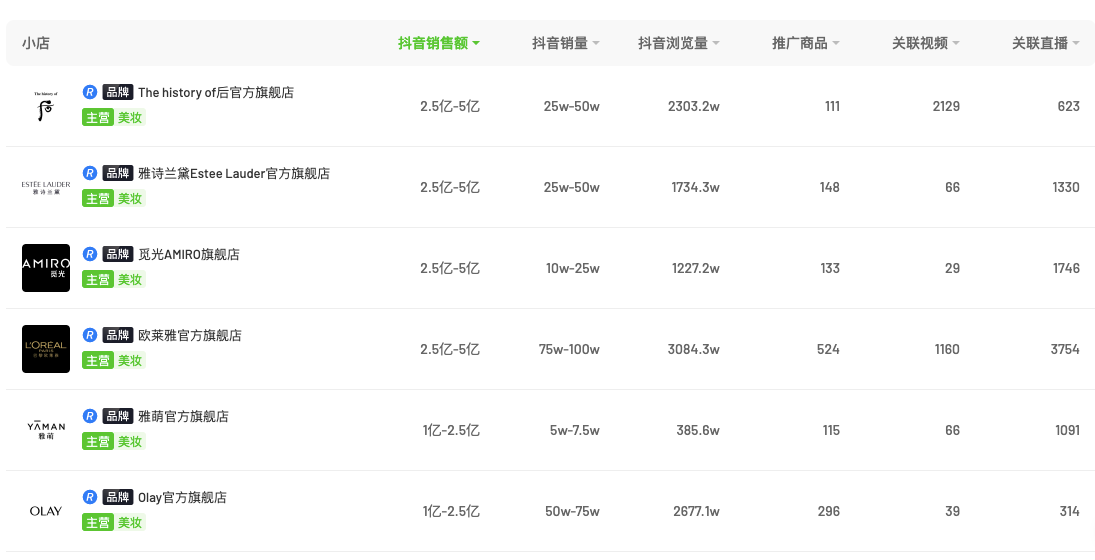Click The history of后 store logo
Image resolution: width=1095 pixels, height=560 pixels.
[x=46, y=106]
